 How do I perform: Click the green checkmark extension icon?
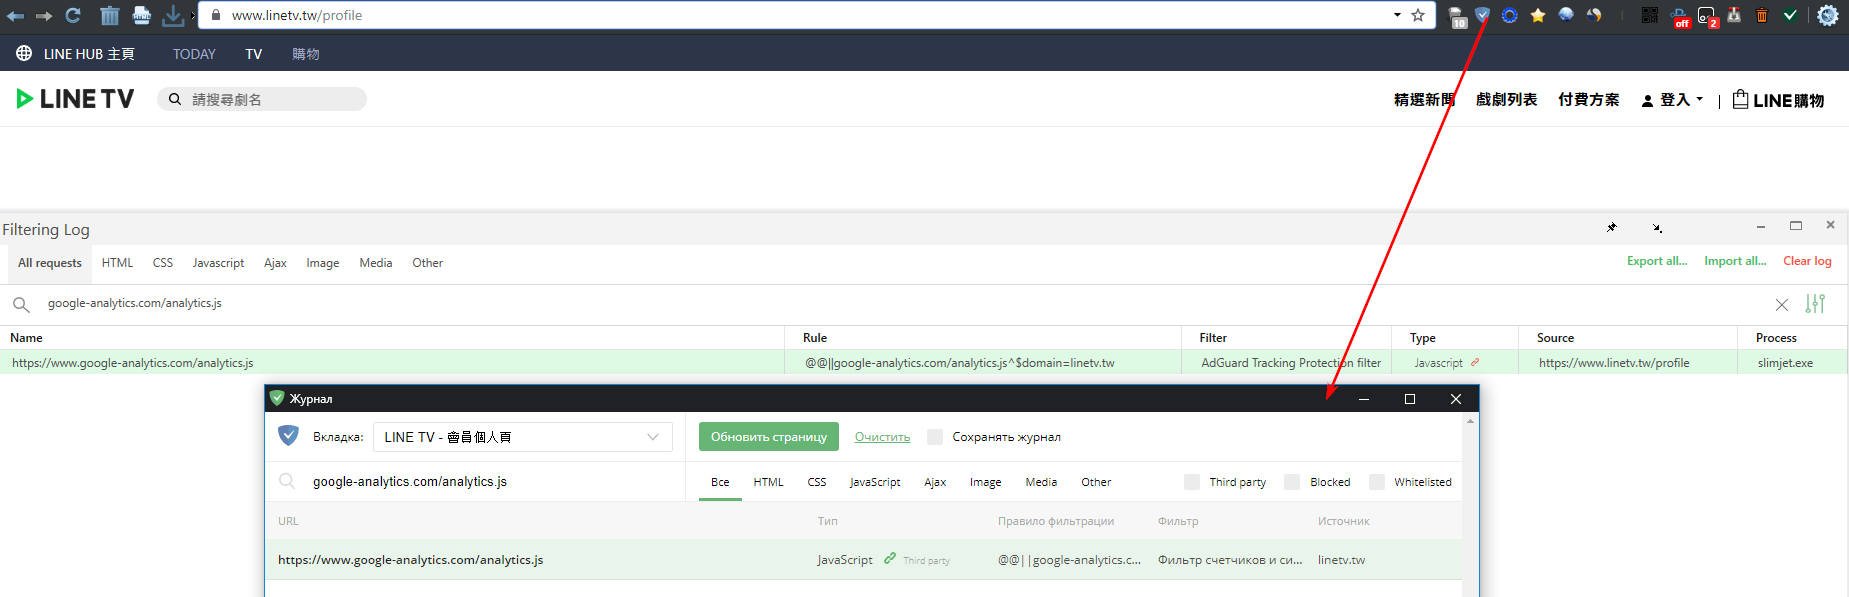point(1790,15)
